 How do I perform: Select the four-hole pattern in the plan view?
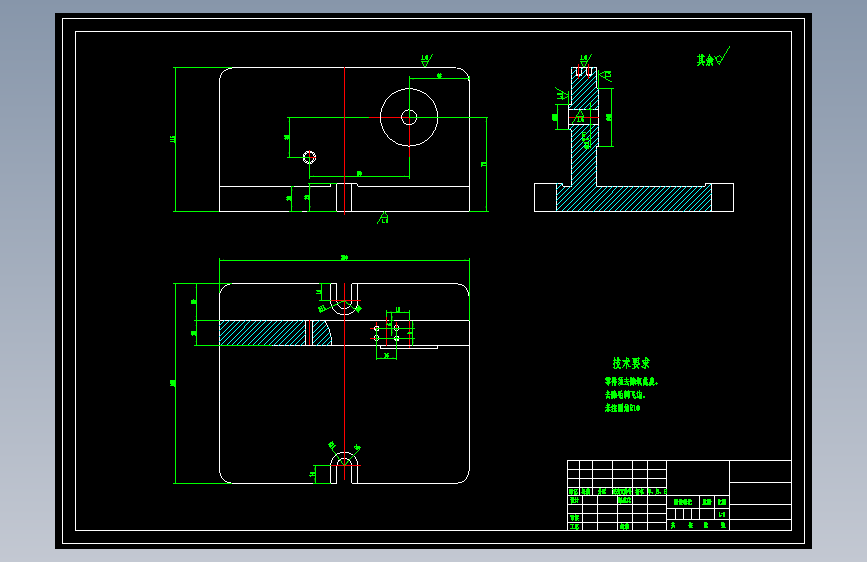pyautogui.click(x=387, y=333)
